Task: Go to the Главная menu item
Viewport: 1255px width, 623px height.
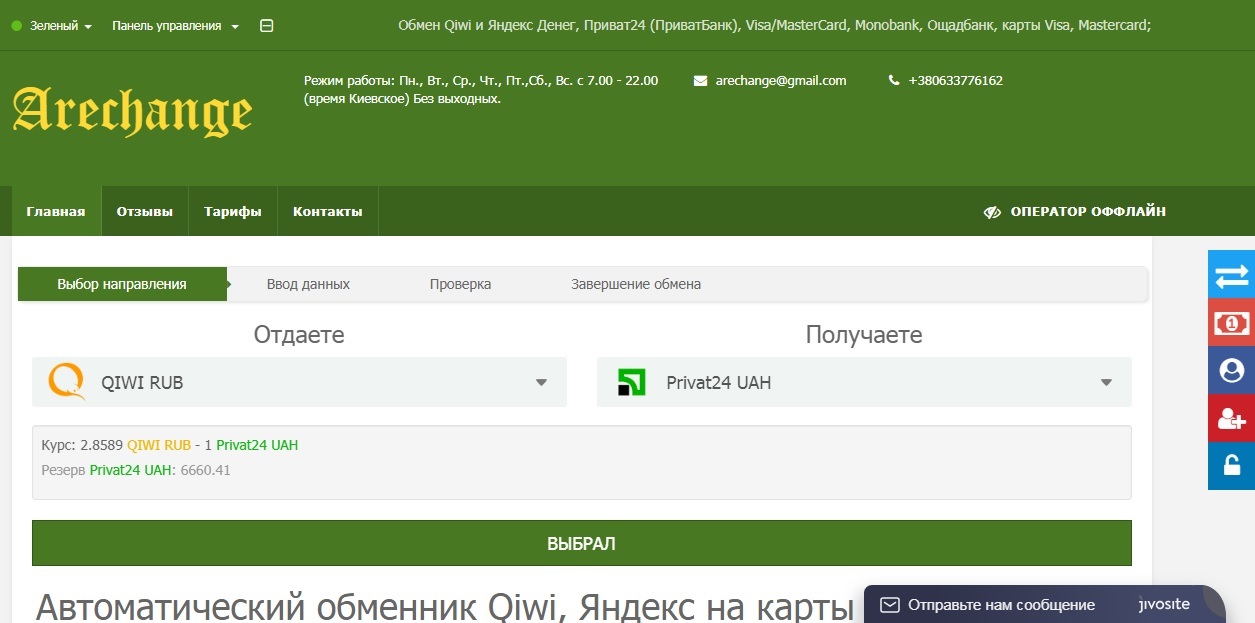Action: tap(56, 212)
